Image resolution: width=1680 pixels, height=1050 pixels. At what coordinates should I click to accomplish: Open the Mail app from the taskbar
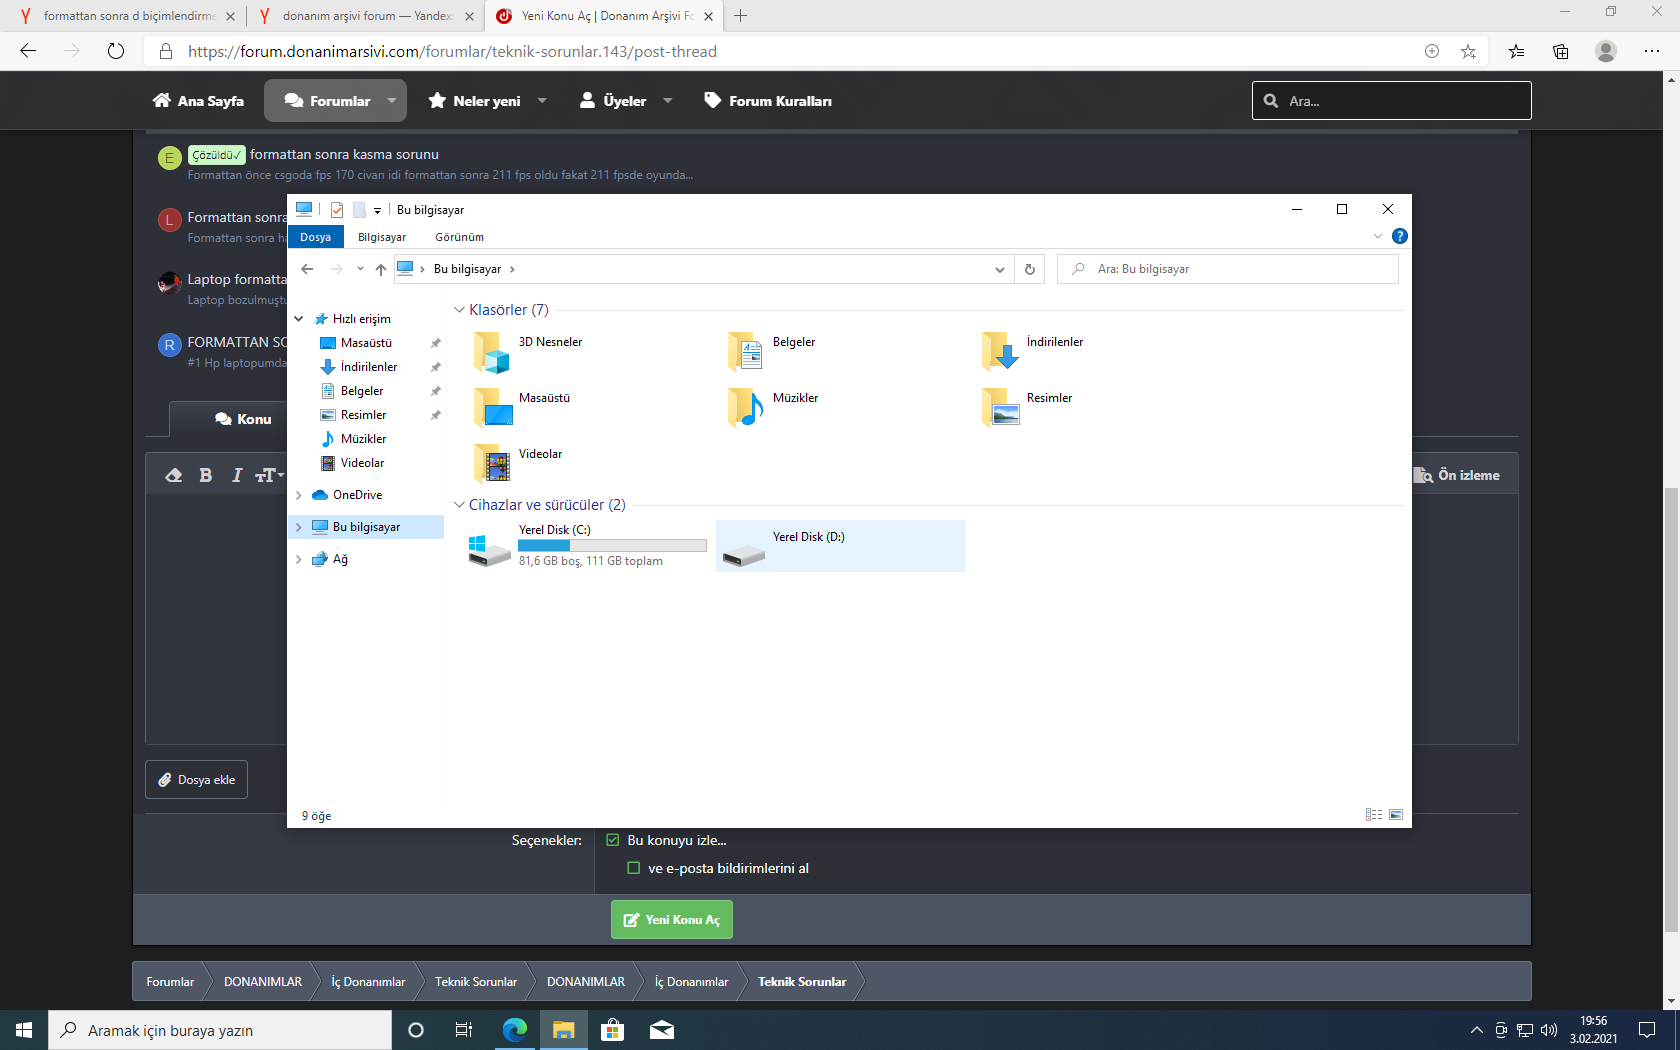point(662,1030)
